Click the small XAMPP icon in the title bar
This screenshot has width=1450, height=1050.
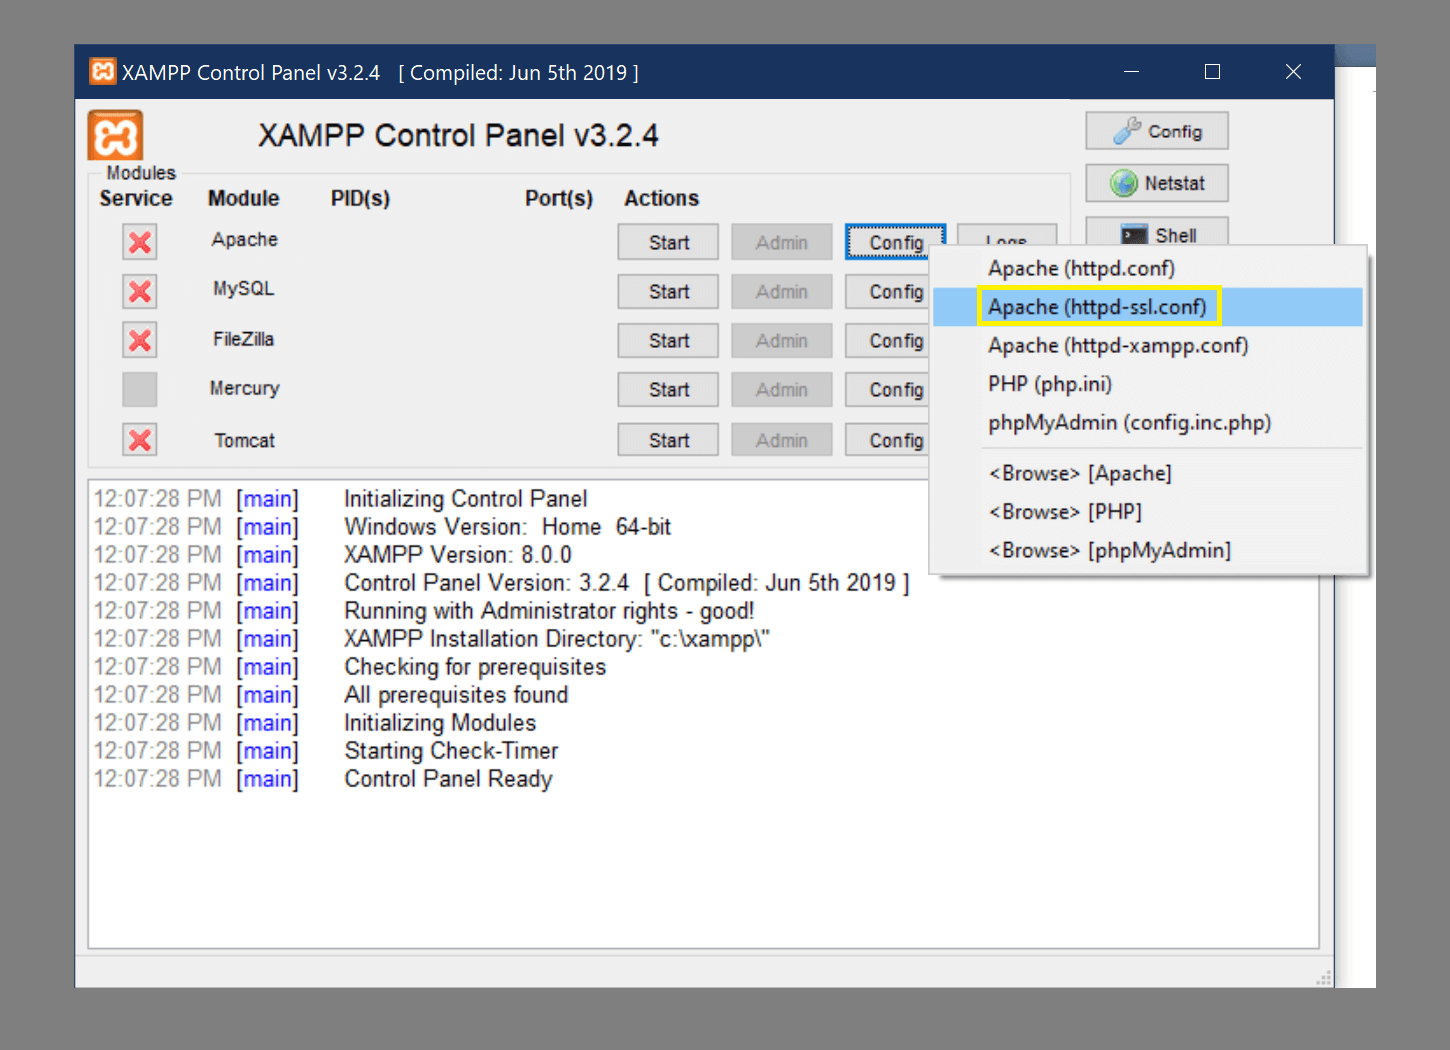click(101, 71)
